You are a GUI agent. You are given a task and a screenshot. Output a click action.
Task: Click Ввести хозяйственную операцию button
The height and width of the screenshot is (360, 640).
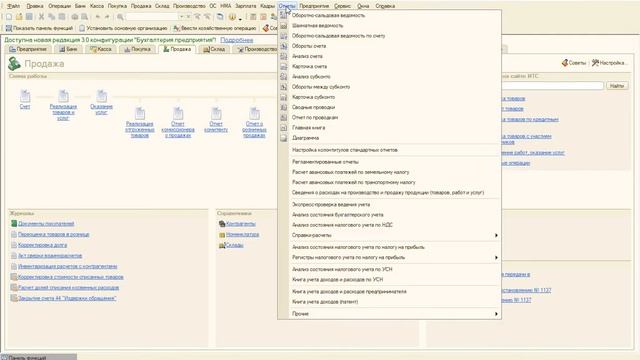click(x=215, y=28)
